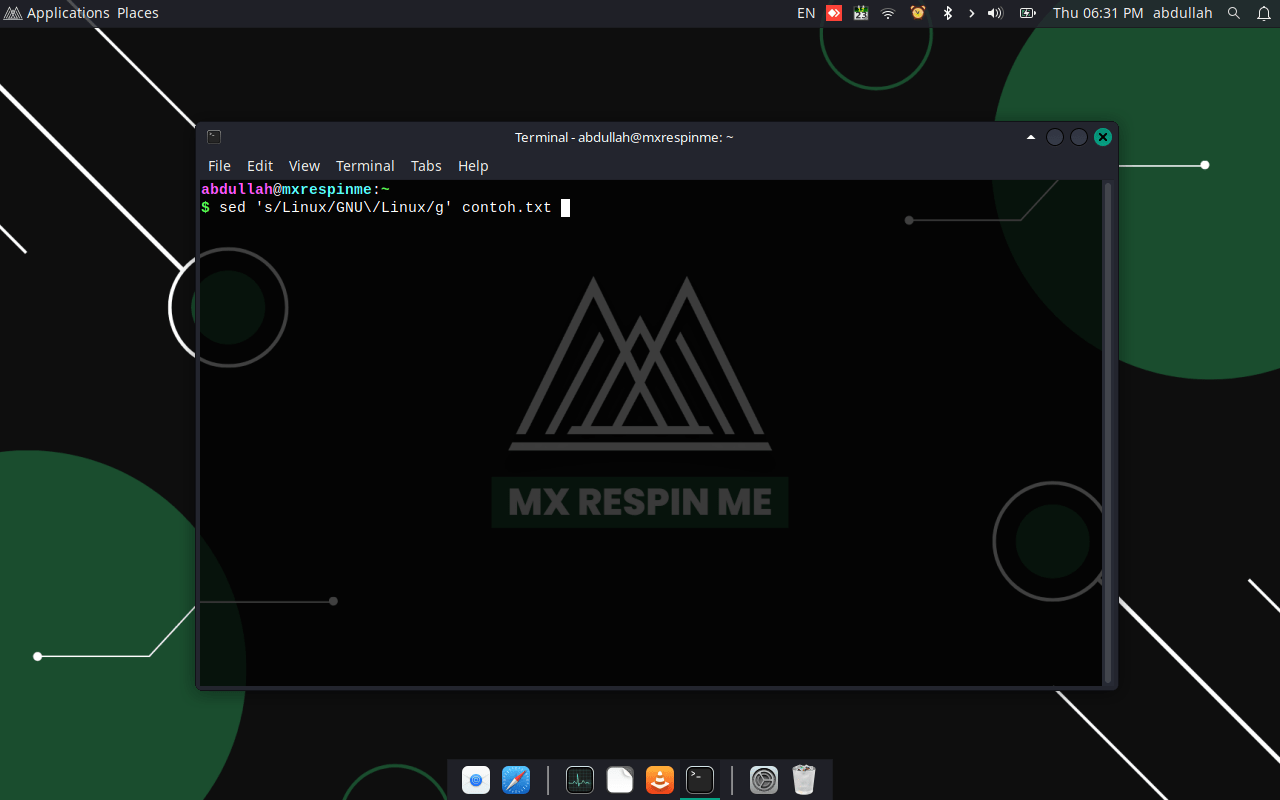Image resolution: width=1280 pixels, height=800 pixels.
Task: Click the 'abdullah@mxrespinme' prompt text
Action: click(x=286, y=189)
